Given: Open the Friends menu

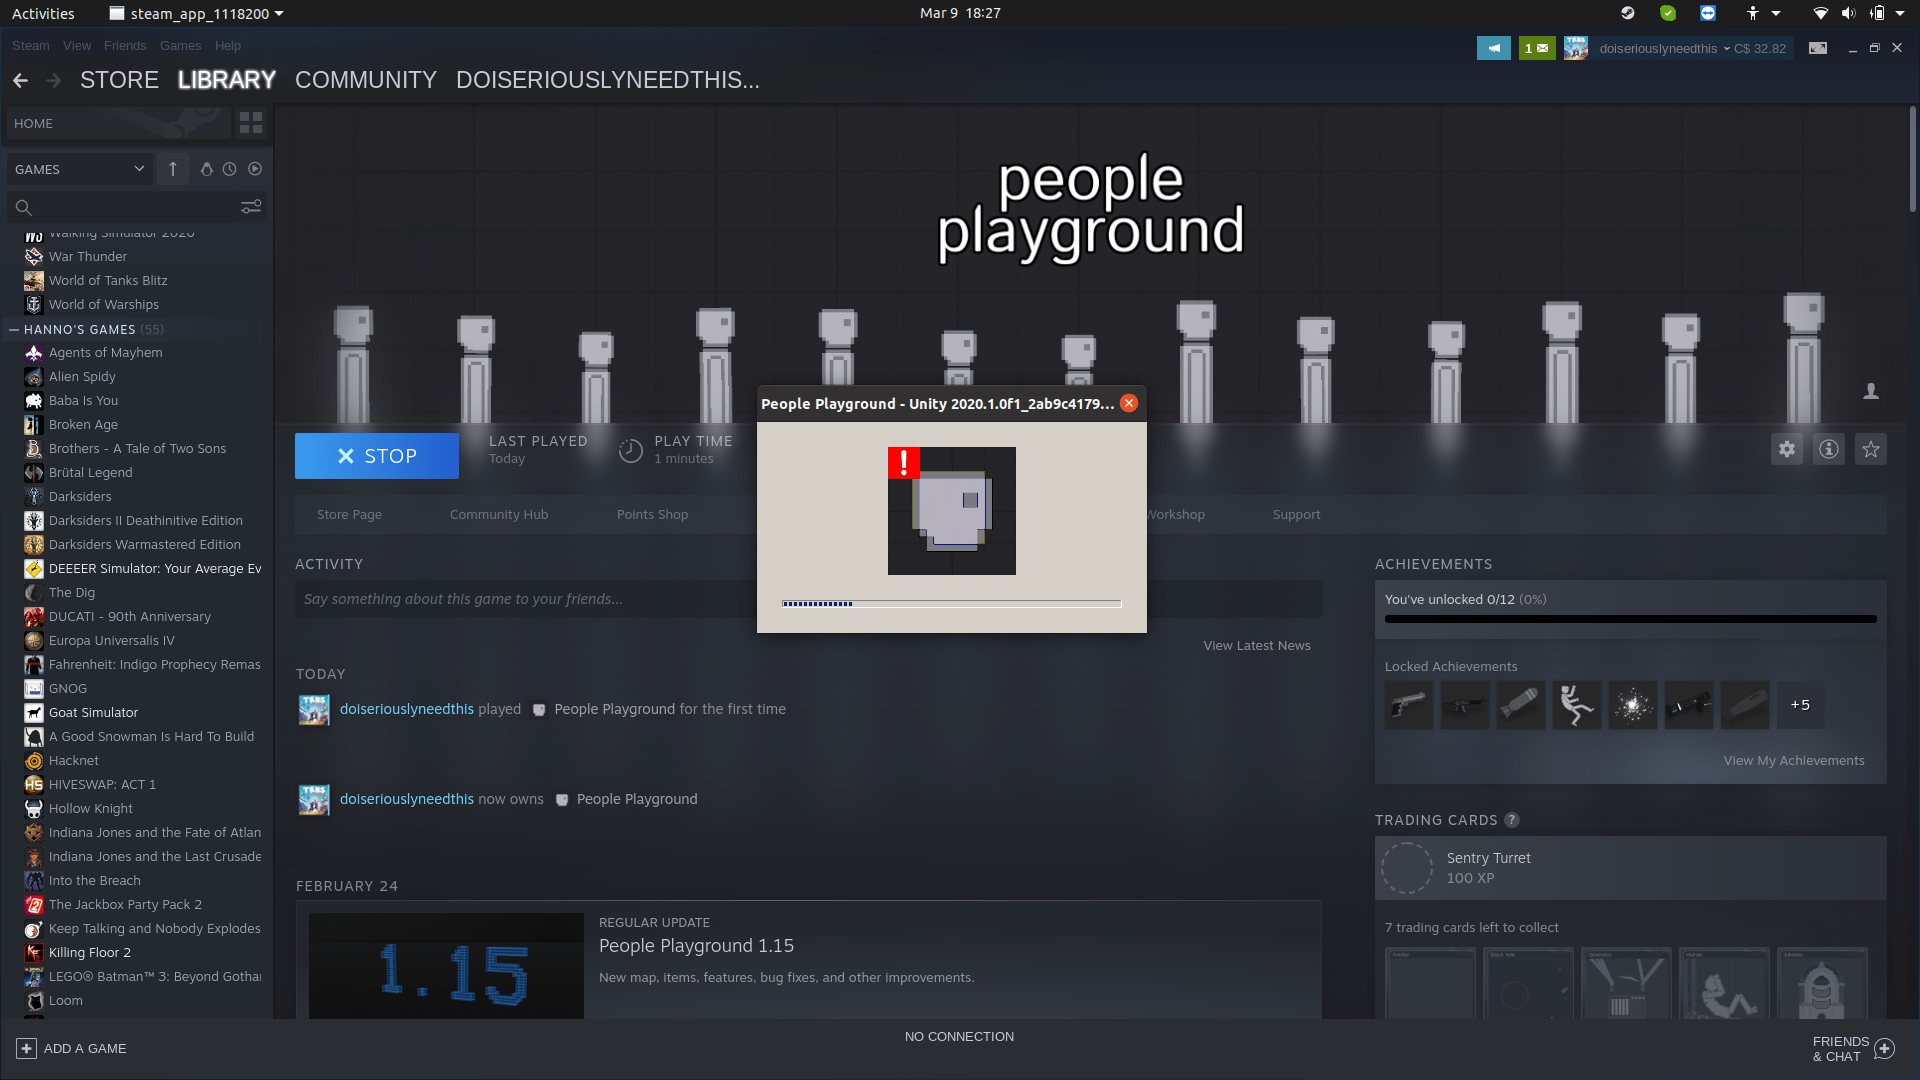Looking at the screenshot, I should 124,46.
